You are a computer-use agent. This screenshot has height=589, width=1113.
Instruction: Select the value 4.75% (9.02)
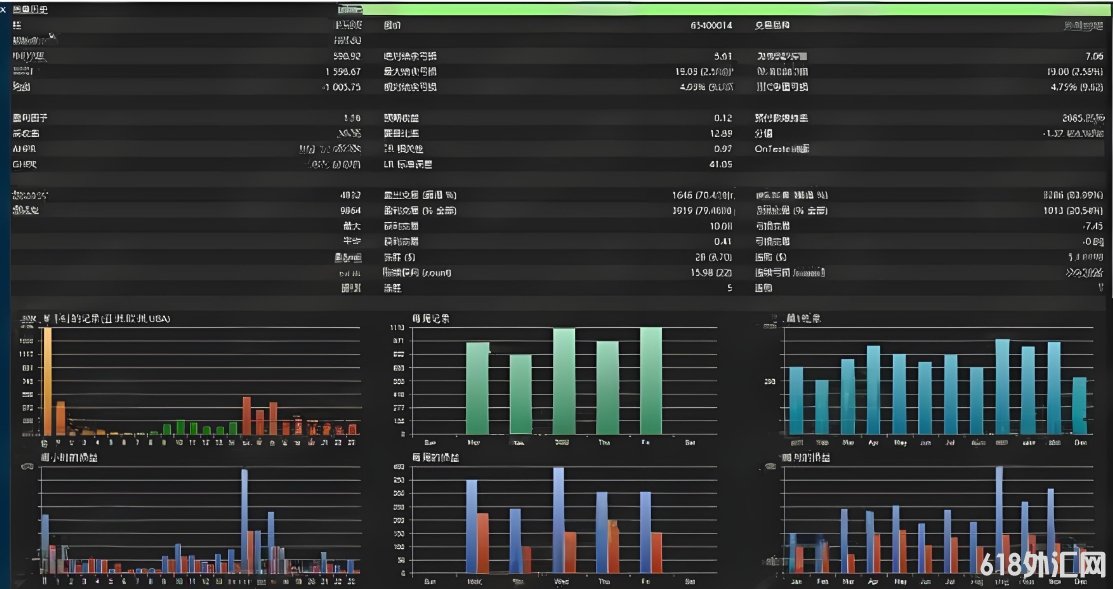pos(1077,87)
